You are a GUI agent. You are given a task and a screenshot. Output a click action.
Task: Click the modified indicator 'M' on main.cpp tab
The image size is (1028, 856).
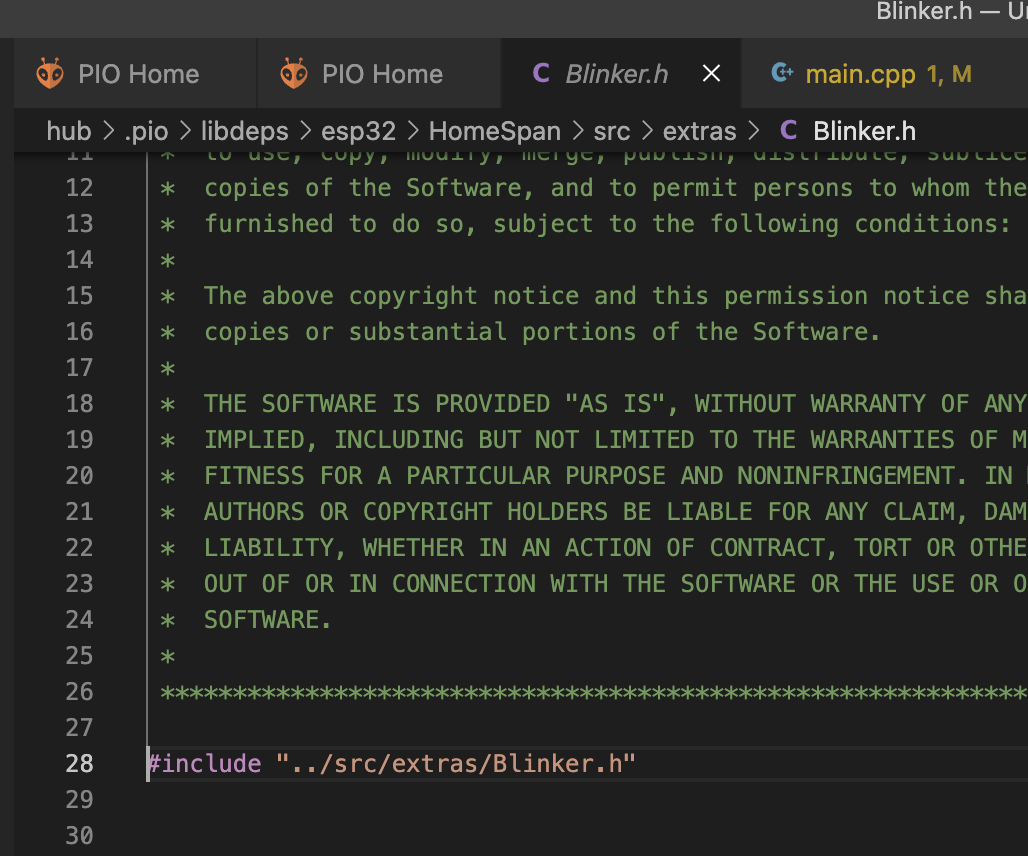click(x=962, y=73)
